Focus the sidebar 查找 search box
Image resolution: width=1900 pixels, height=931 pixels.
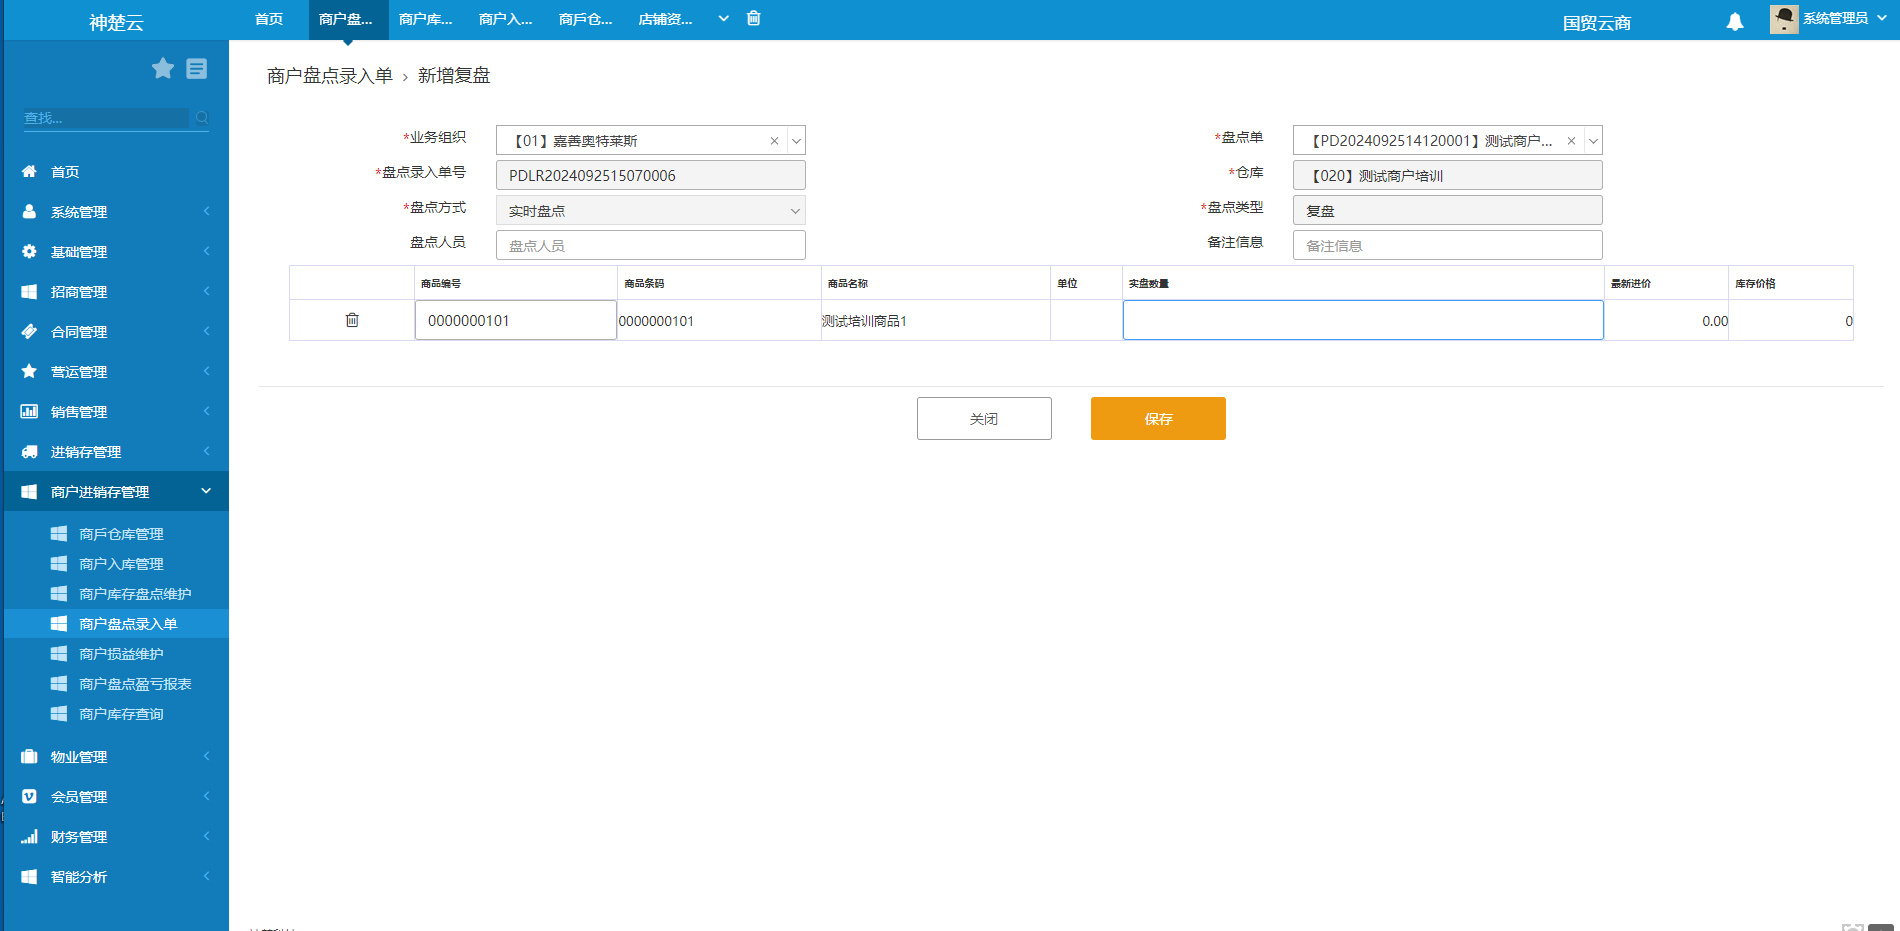(x=106, y=118)
